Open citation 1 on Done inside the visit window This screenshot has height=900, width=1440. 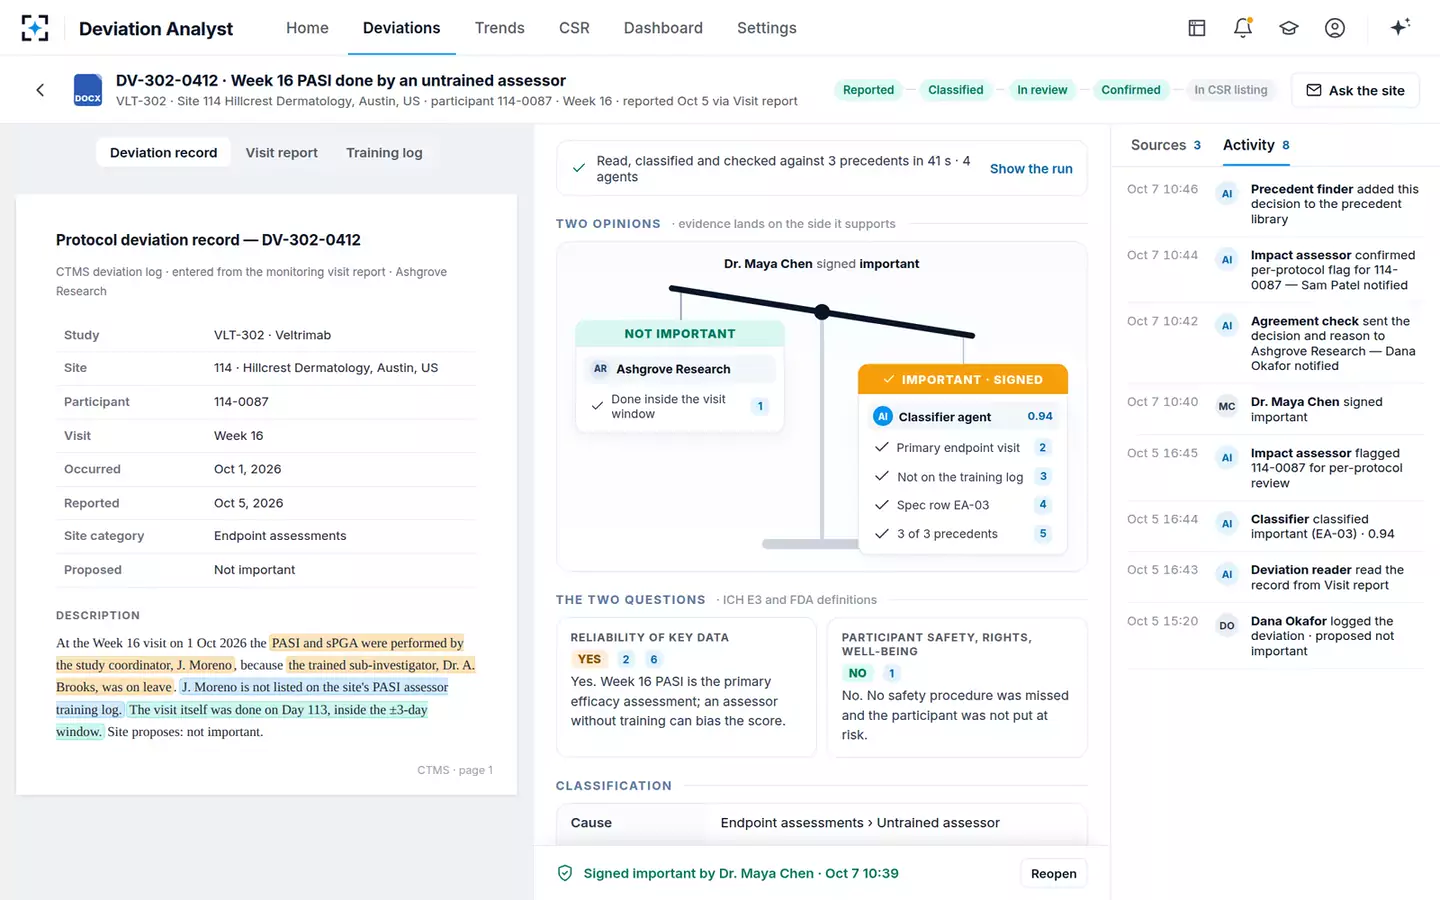coord(760,406)
